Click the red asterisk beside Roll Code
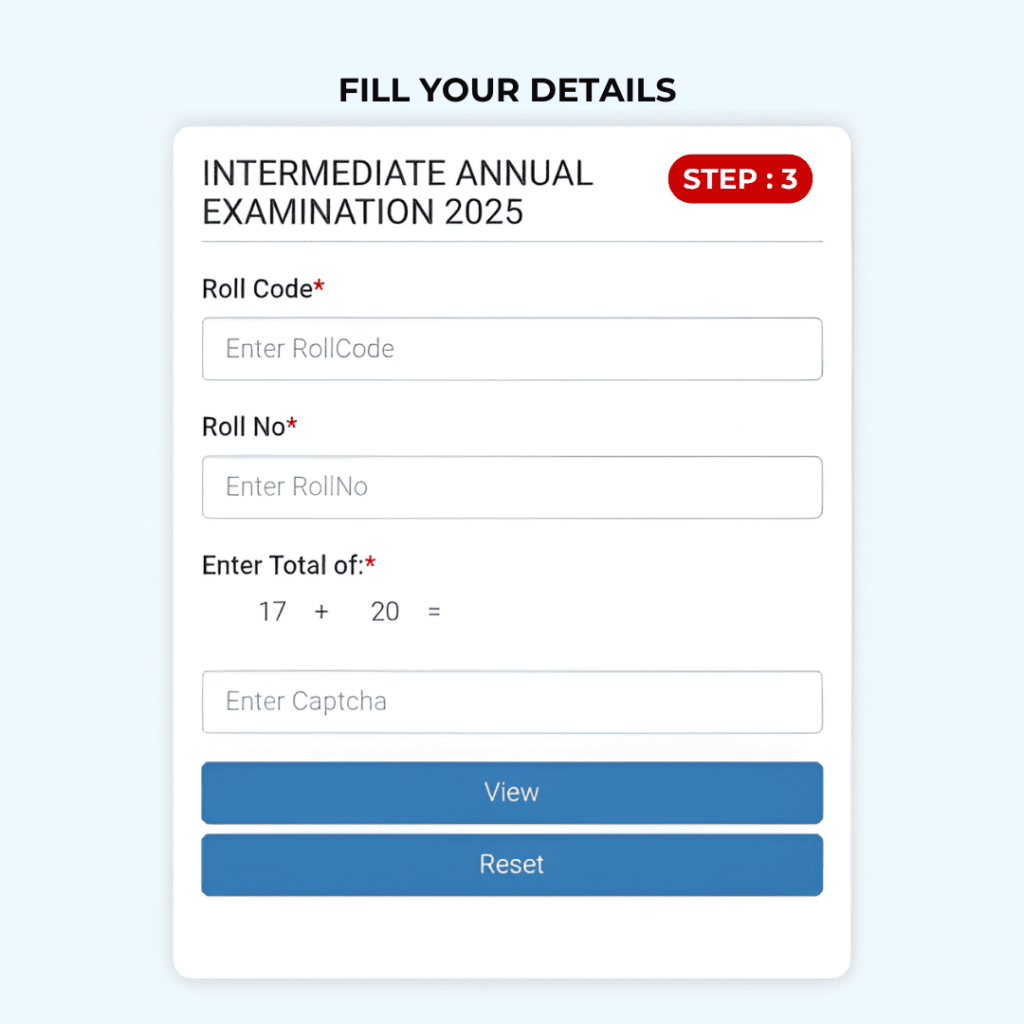The height and width of the screenshot is (1024, 1024). (x=319, y=285)
